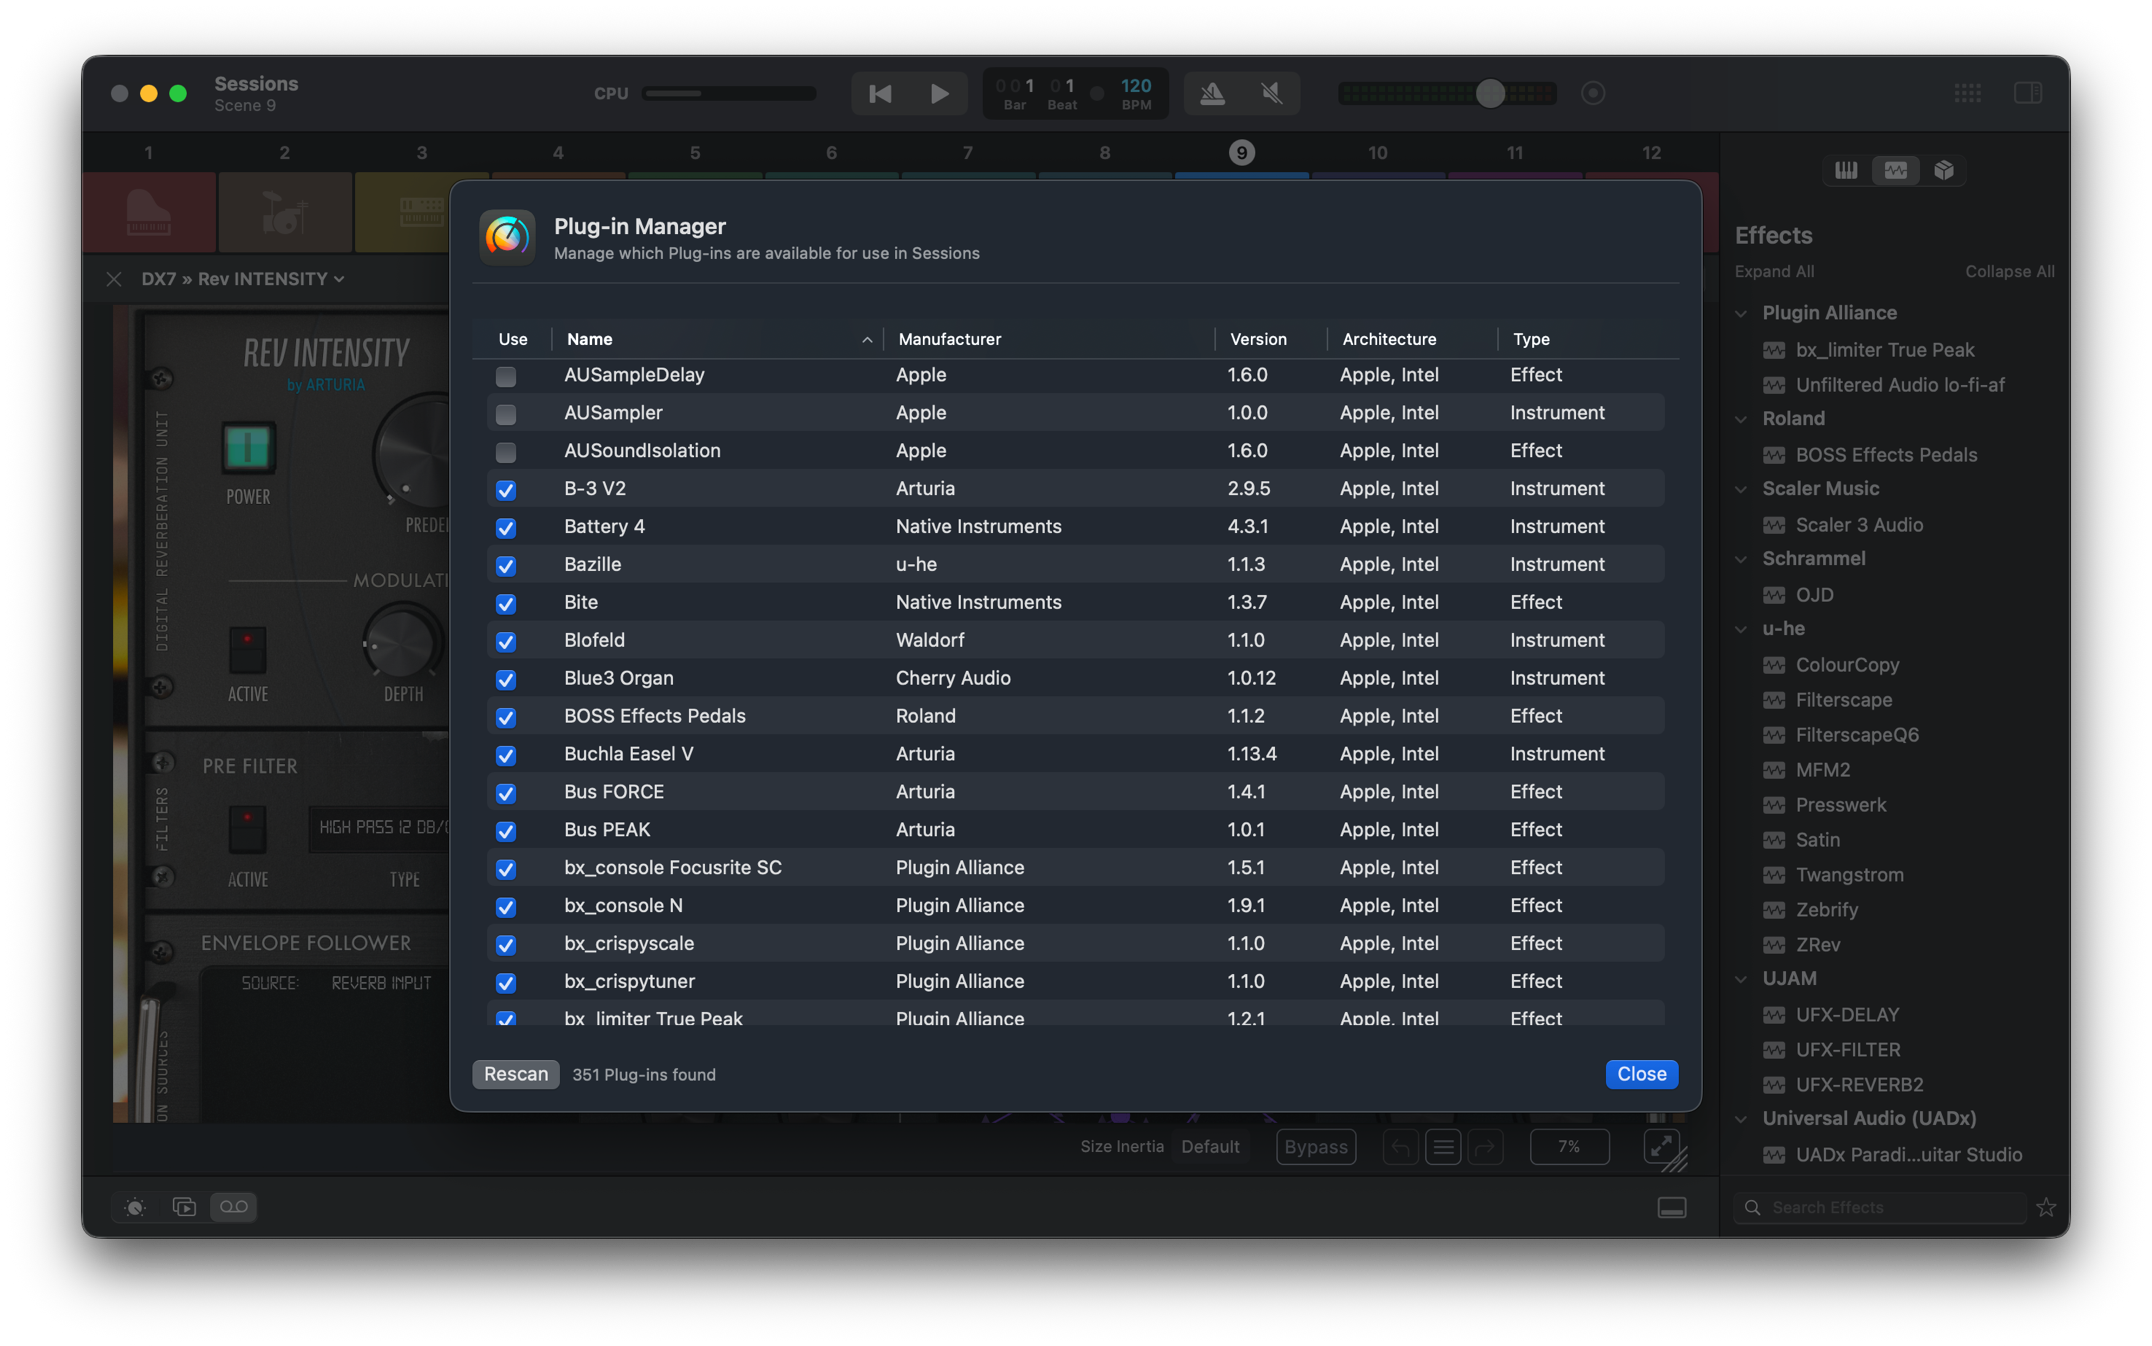This screenshot has width=2152, height=1346.
Task: Collapse the Plugin Alliance effects group
Action: pos(1741,313)
